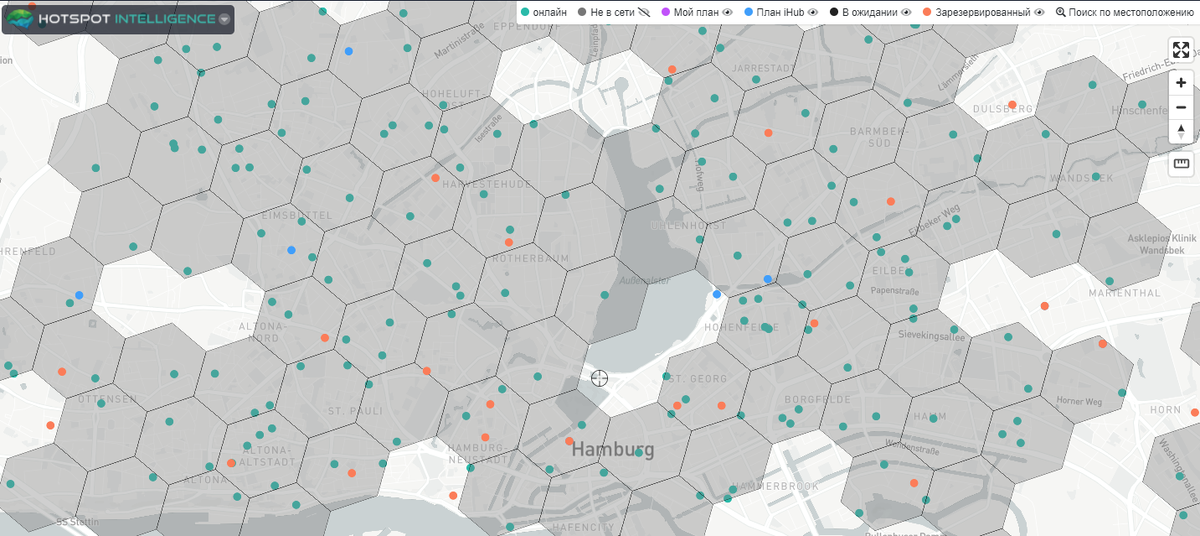The height and width of the screenshot is (536, 1200).
Task: Click the purple 'Мой план' legend dot
Action: (665, 12)
